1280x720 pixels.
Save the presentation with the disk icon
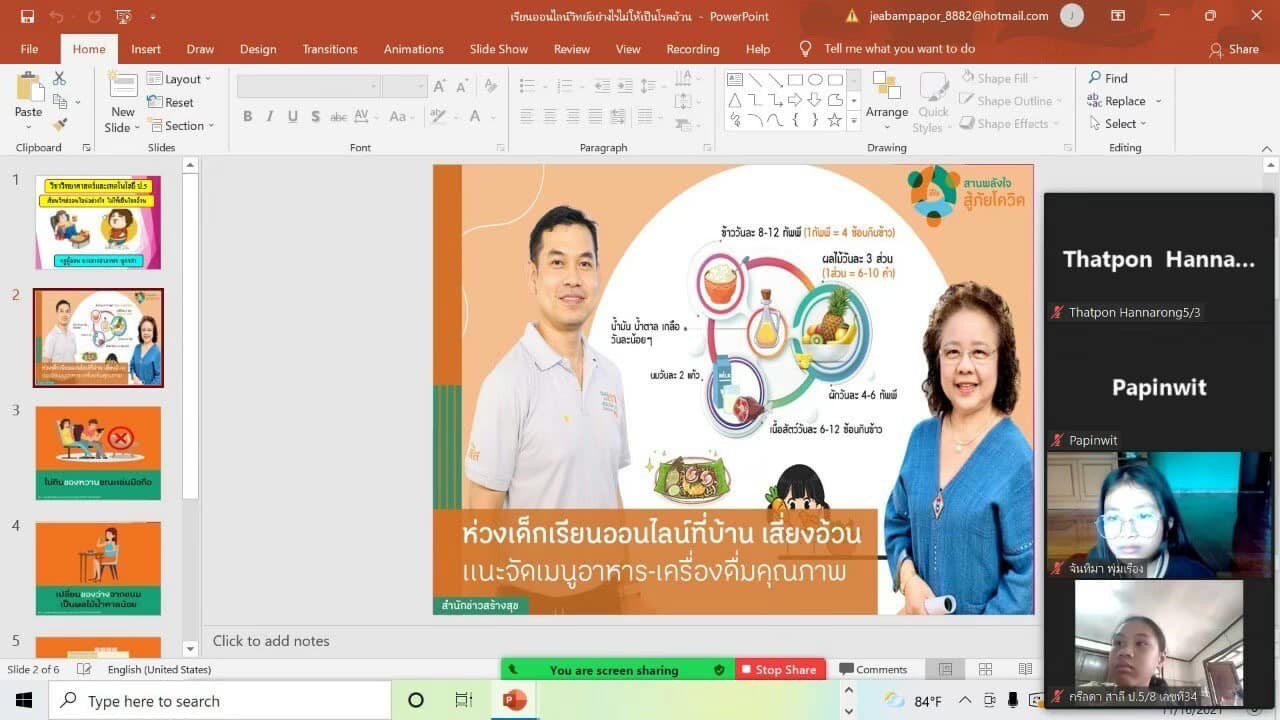27,16
